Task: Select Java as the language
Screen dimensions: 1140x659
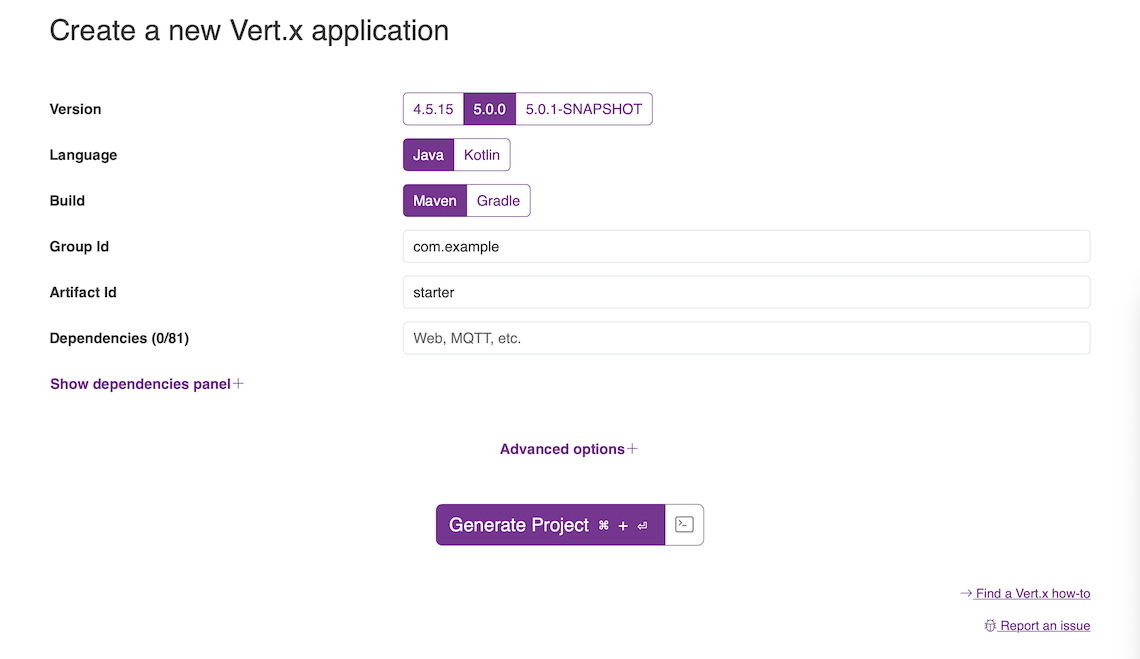Action: point(428,155)
